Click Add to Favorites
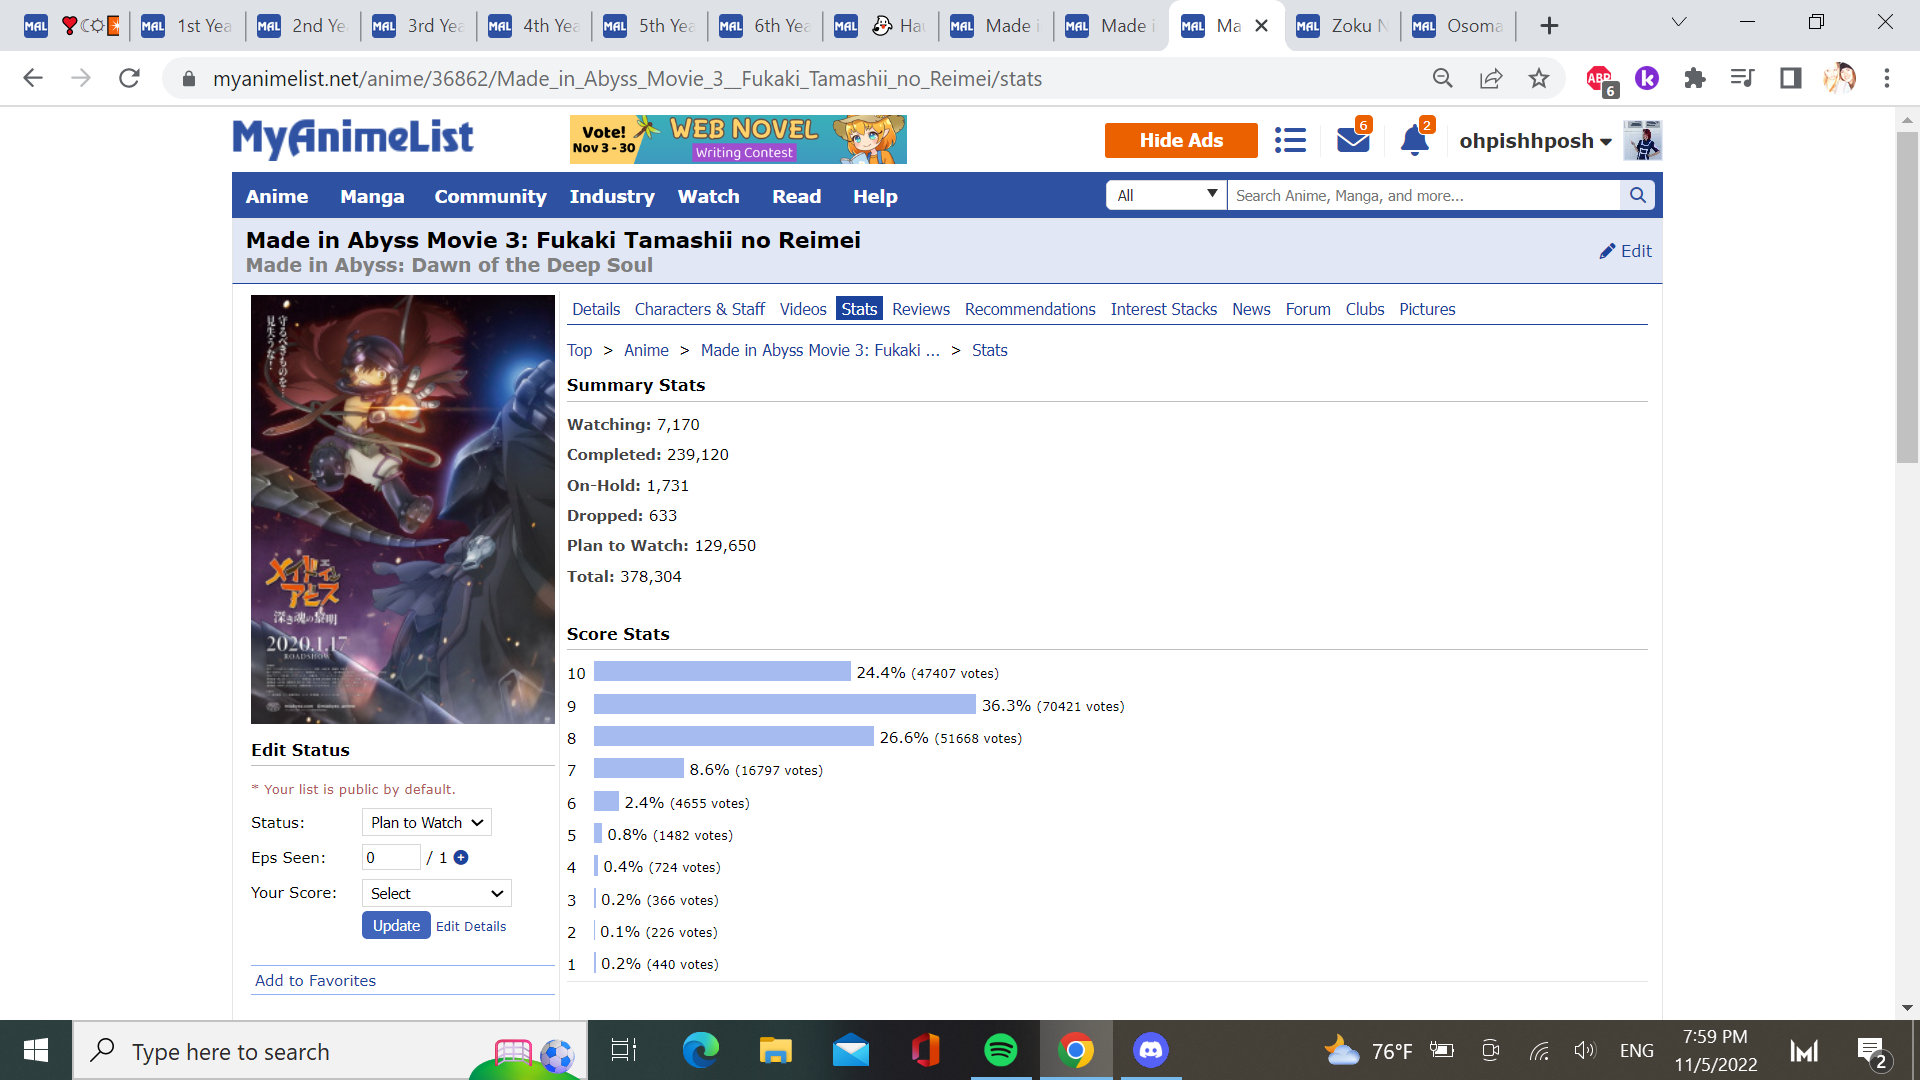 (x=315, y=980)
